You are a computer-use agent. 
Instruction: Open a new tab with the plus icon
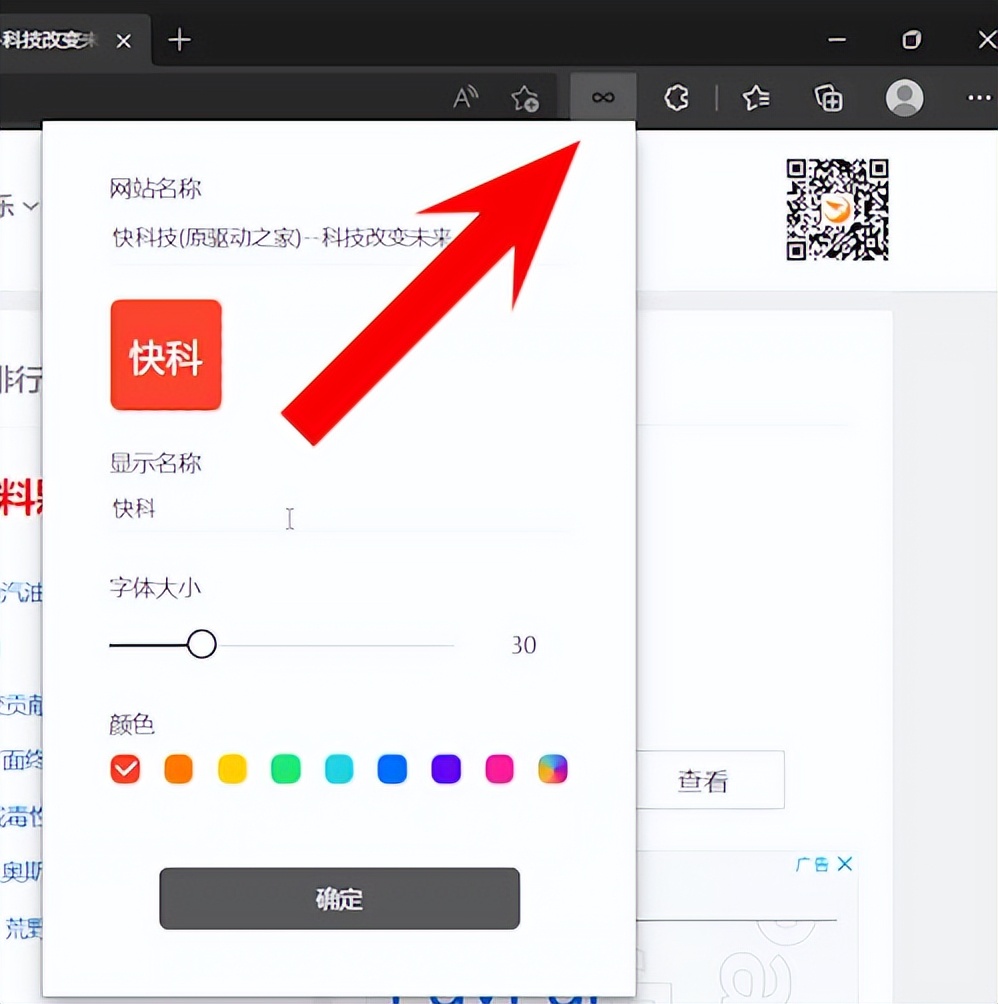[178, 40]
